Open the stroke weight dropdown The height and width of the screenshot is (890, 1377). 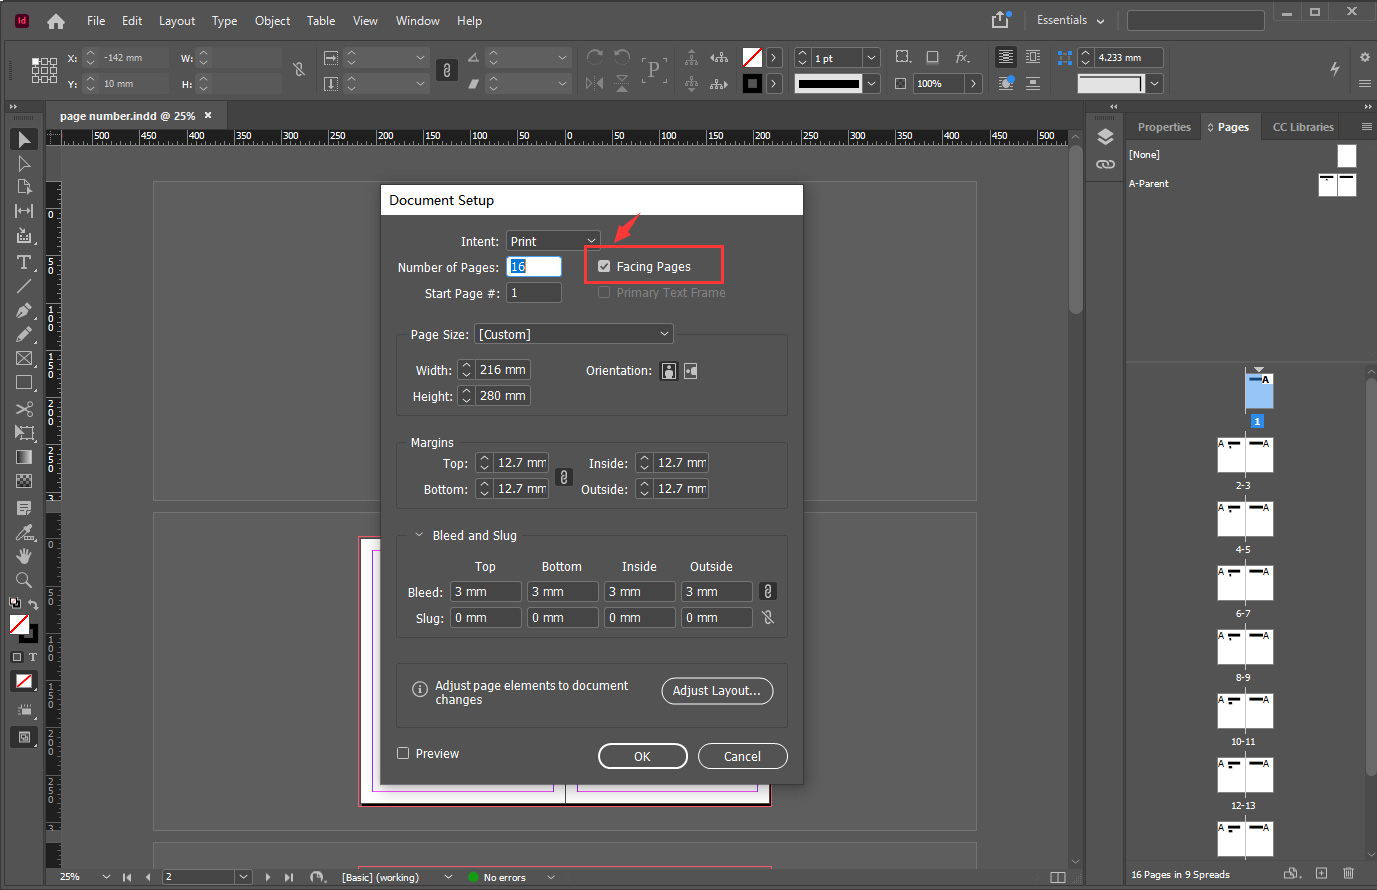pyautogui.click(x=871, y=58)
